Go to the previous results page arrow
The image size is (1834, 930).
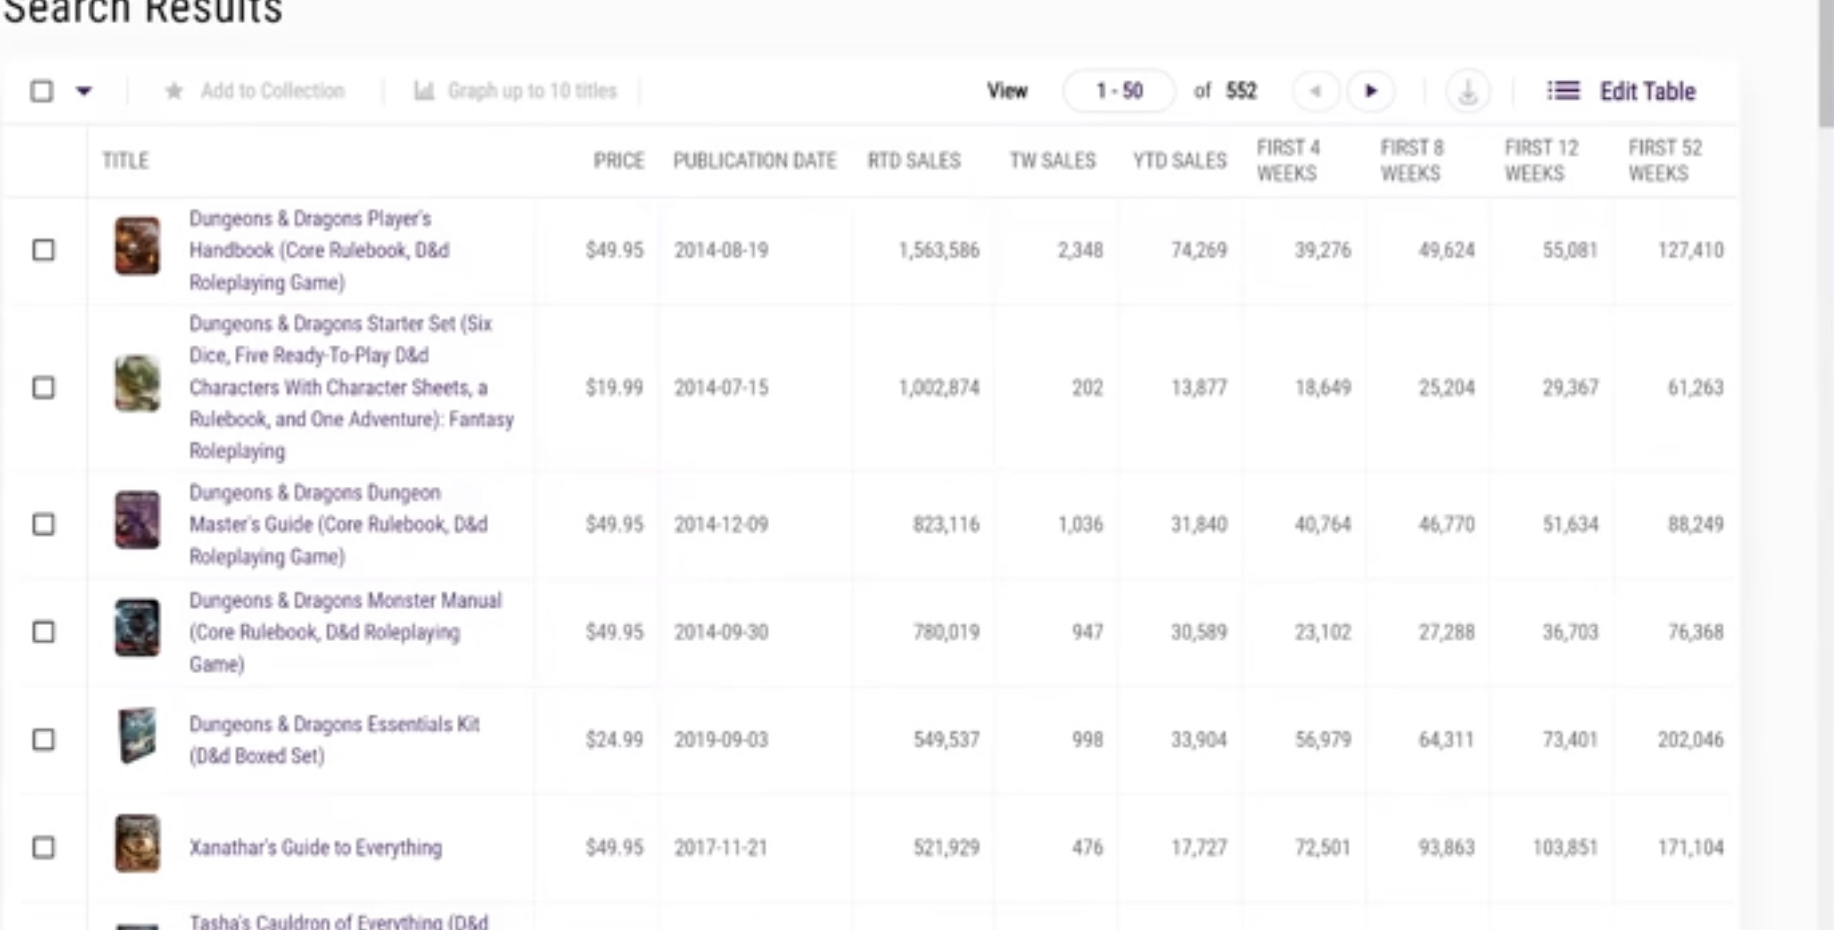1315,91
